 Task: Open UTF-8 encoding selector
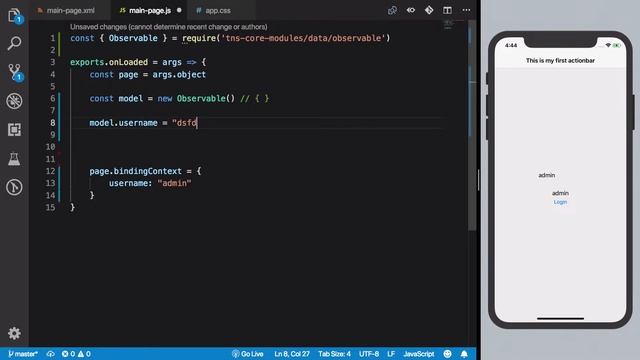[369, 354]
